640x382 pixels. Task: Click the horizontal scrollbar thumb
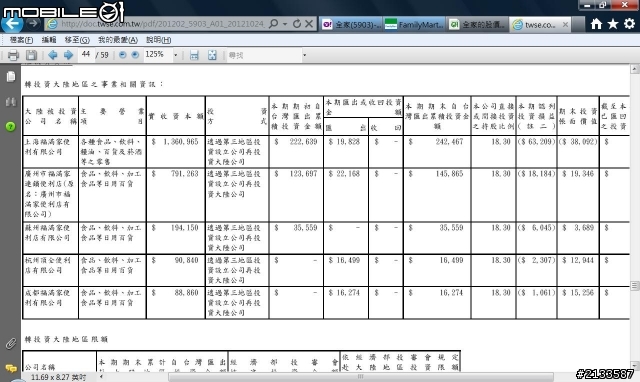361,377
